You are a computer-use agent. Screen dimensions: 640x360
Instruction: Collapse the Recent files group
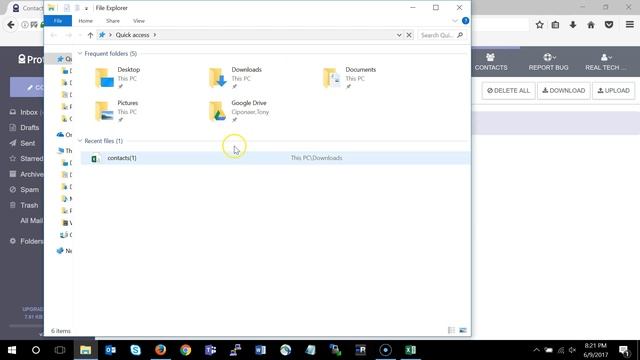[80, 141]
